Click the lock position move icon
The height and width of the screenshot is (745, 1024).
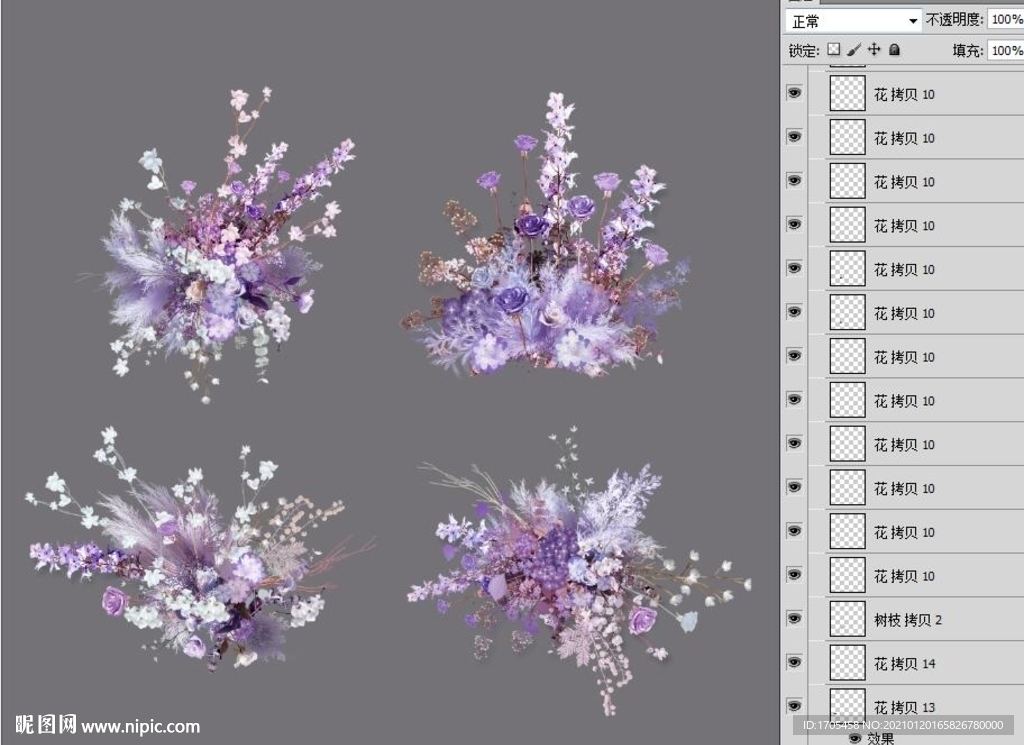[x=874, y=49]
